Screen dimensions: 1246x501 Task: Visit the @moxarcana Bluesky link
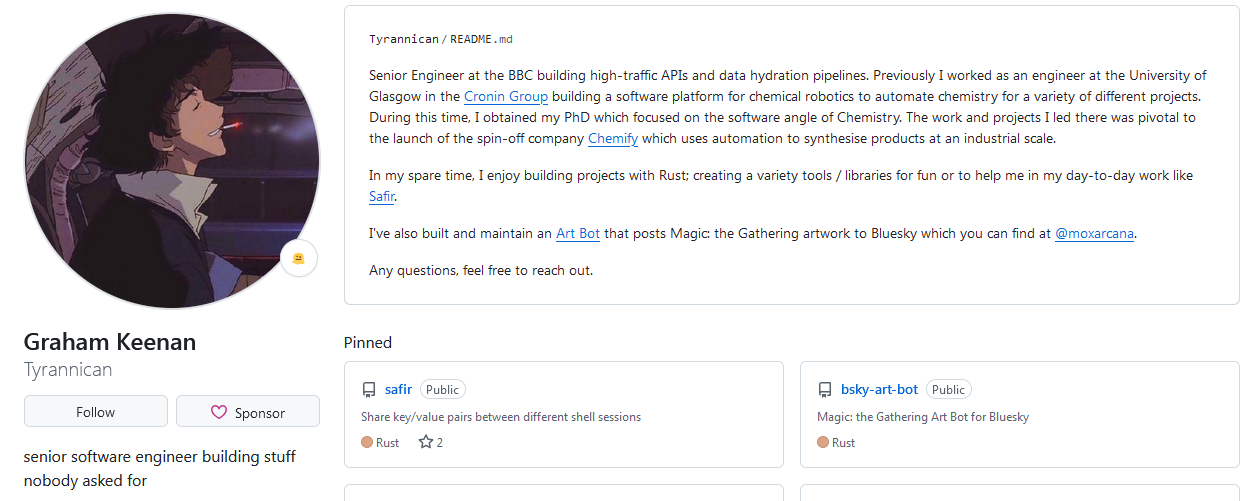point(1095,234)
